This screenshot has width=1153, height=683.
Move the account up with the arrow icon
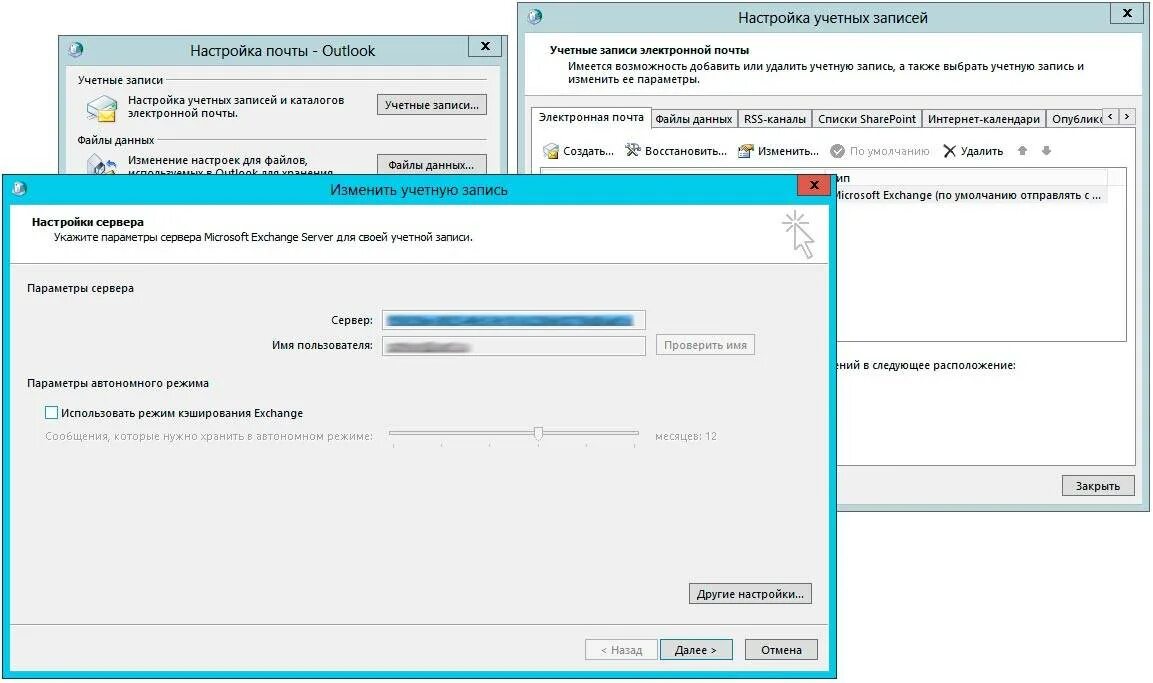(x=1022, y=151)
